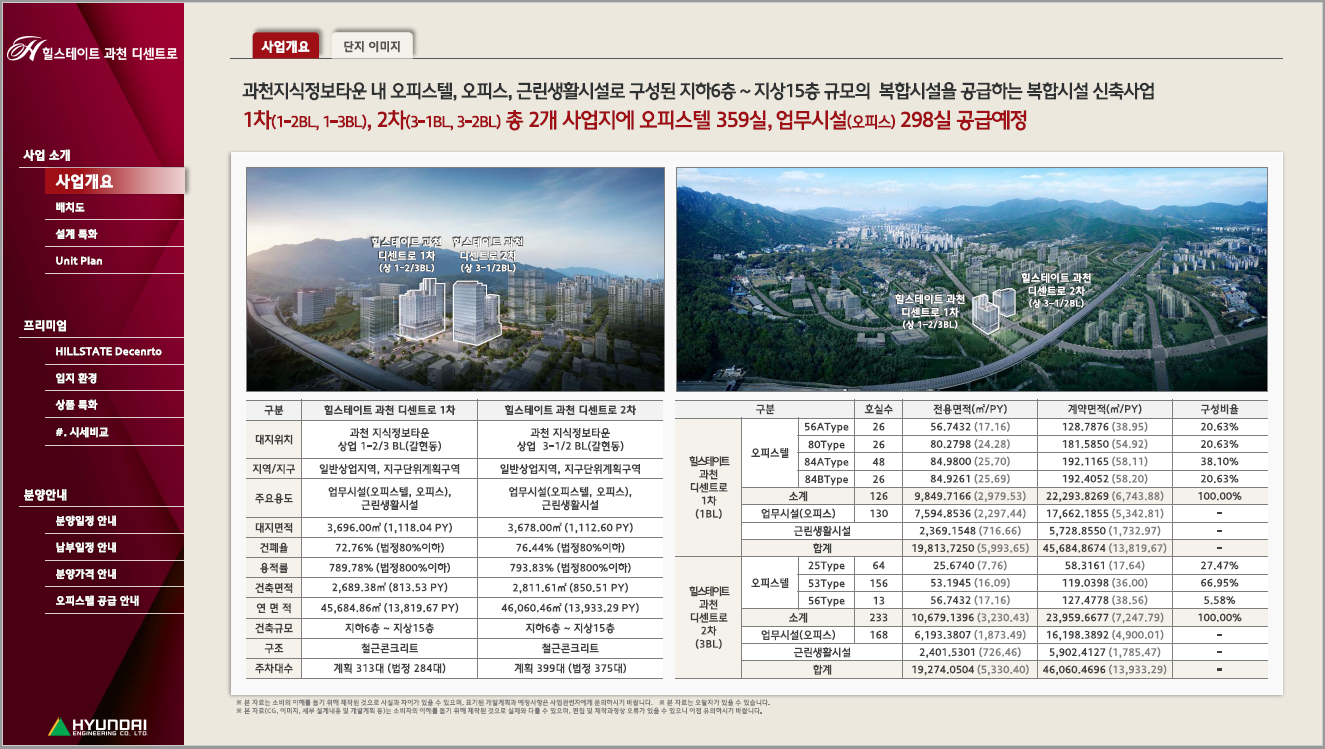Switch to the 사업개요 tab
The height and width of the screenshot is (749, 1325).
[x=287, y=46]
